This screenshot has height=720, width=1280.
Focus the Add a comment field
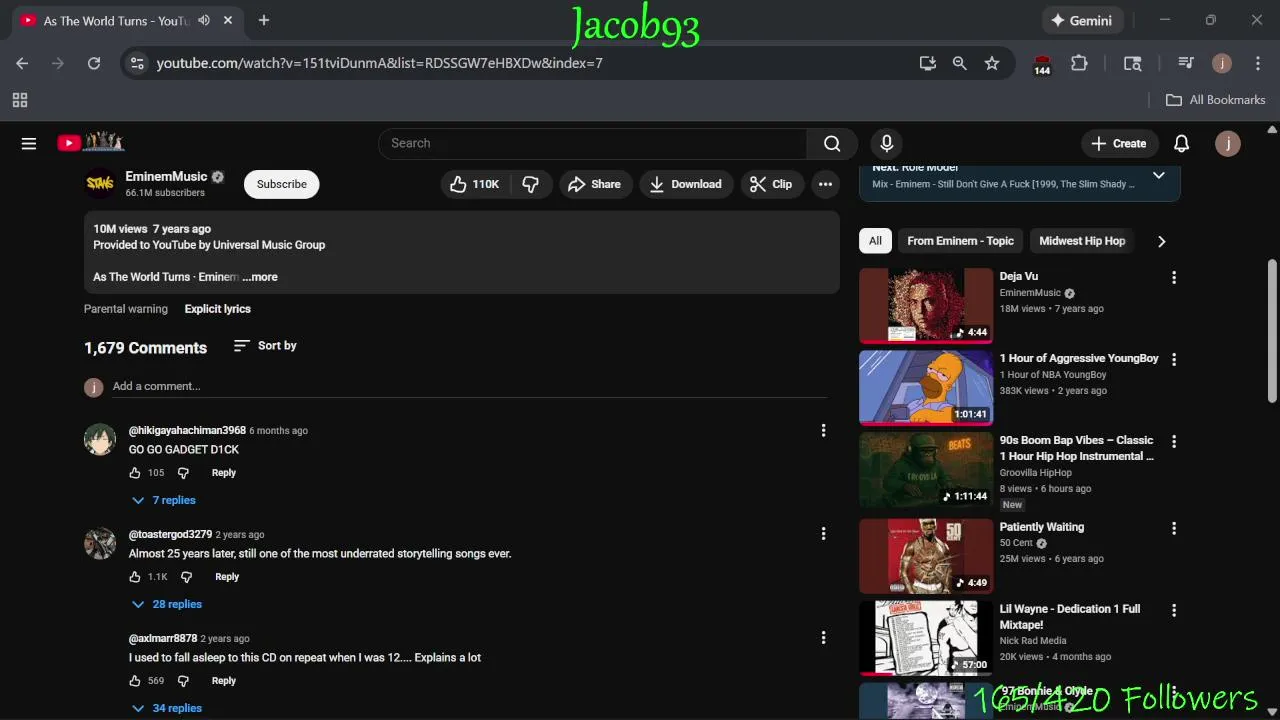click(x=470, y=386)
